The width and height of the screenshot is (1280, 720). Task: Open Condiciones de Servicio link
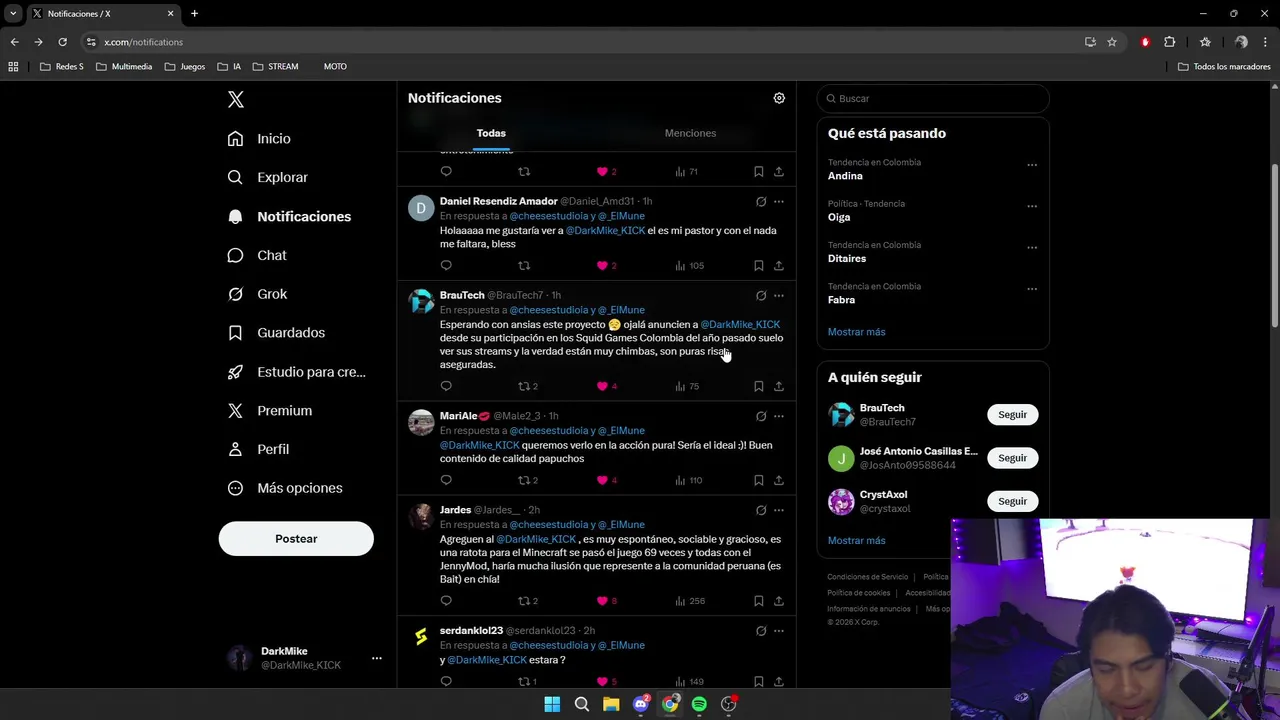point(867,577)
